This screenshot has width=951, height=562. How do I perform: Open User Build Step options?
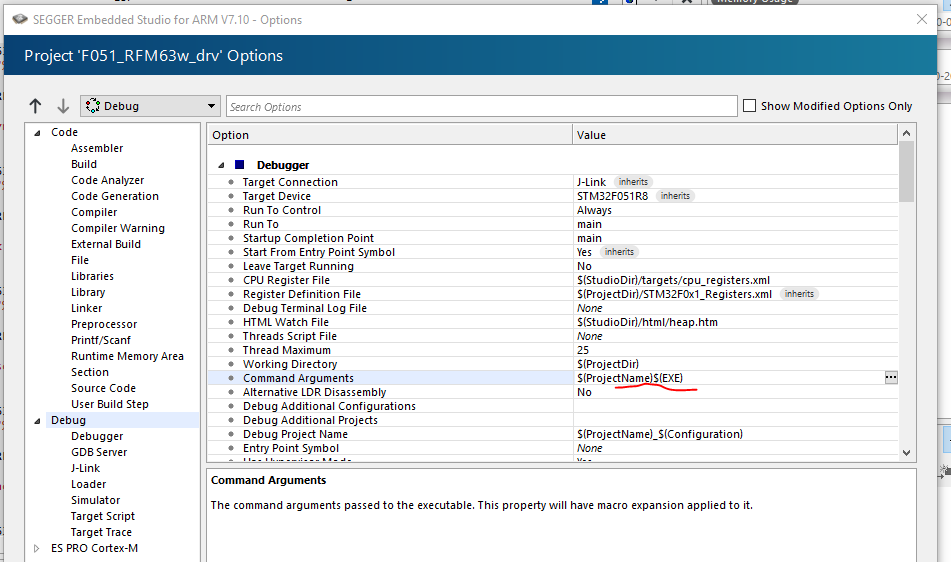coord(109,404)
